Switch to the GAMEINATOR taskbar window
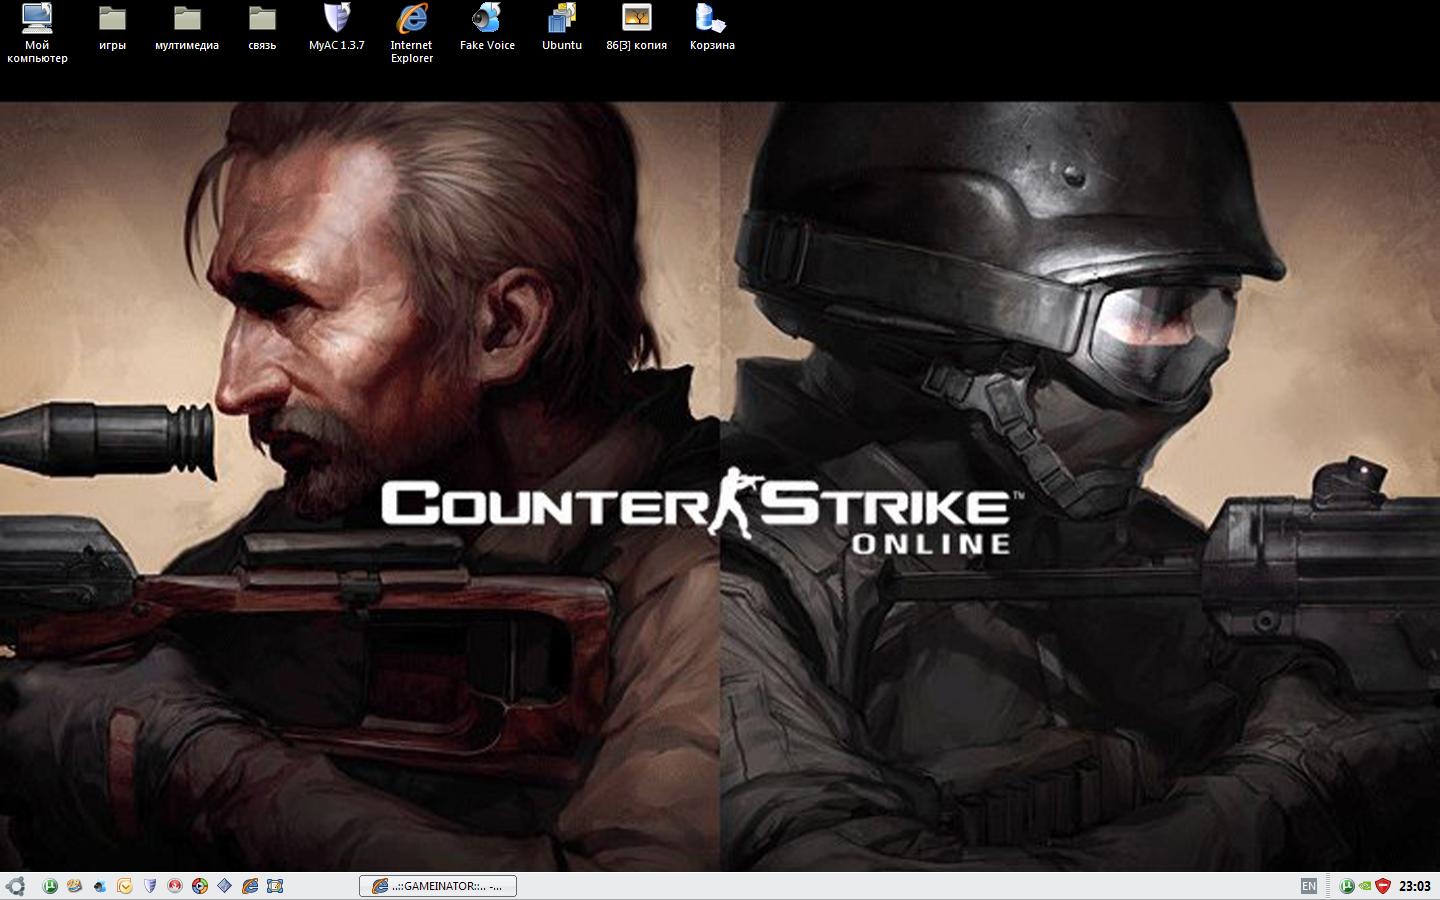 [438, 886]
